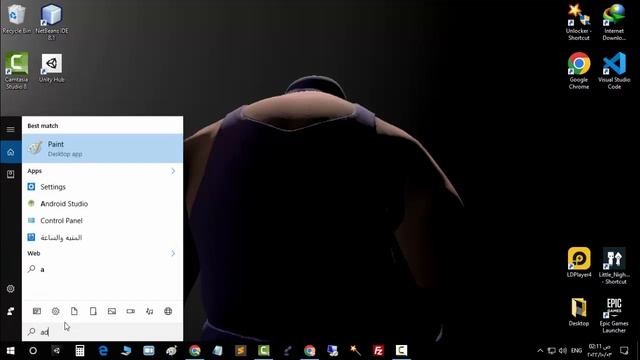
Task: Select the NetBeans IDE 8.1 desktop icon
Action: click(51, 22)
